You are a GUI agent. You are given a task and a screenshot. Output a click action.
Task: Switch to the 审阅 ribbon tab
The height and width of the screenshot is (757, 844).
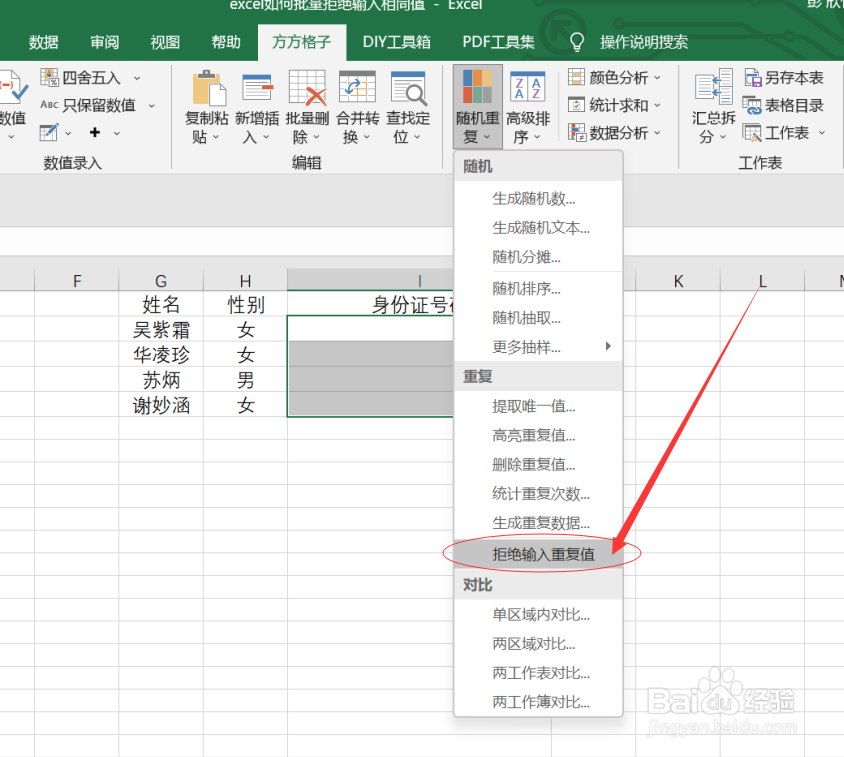(104, 42)
